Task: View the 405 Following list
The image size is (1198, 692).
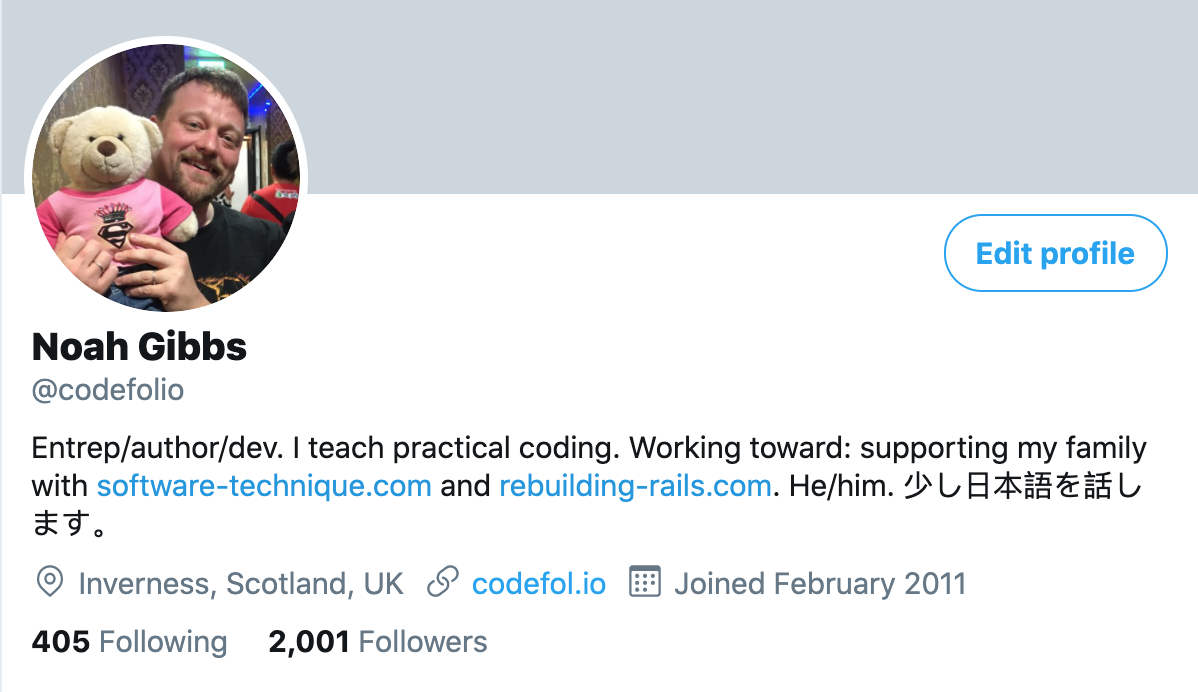Action: click(x=130, y=641)
